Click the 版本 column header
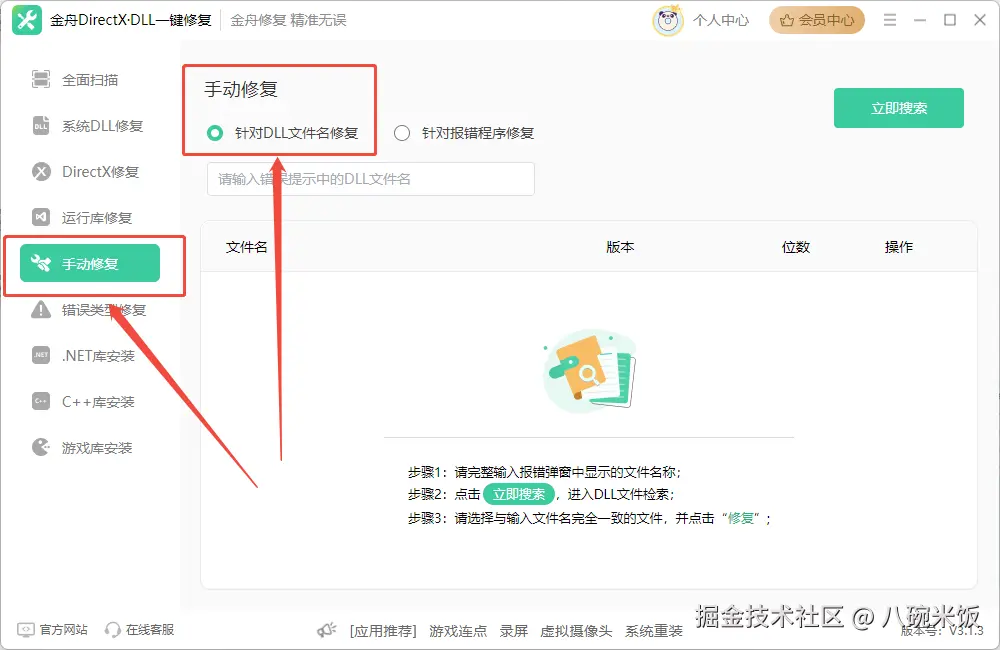Viewport: 1000px width, 650px height. point(620,247)
